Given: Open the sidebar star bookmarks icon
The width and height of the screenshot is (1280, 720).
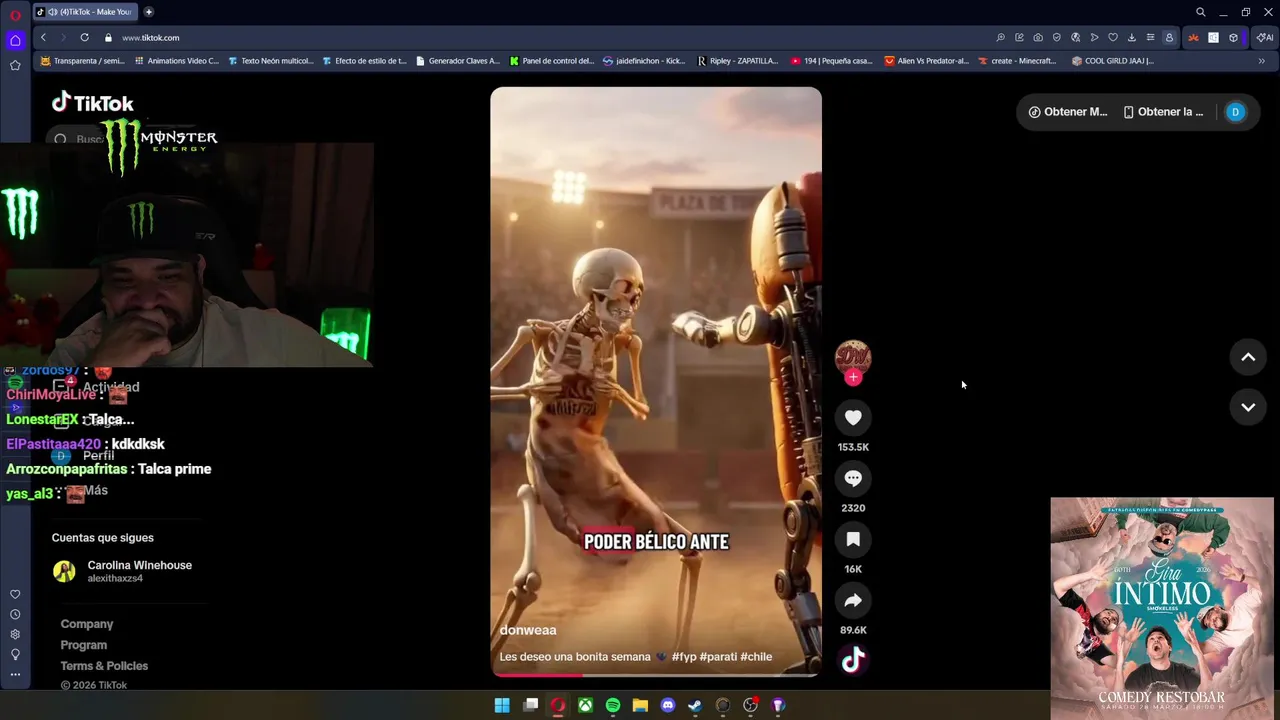Looking at the screenshot, I should click(15, 65).
